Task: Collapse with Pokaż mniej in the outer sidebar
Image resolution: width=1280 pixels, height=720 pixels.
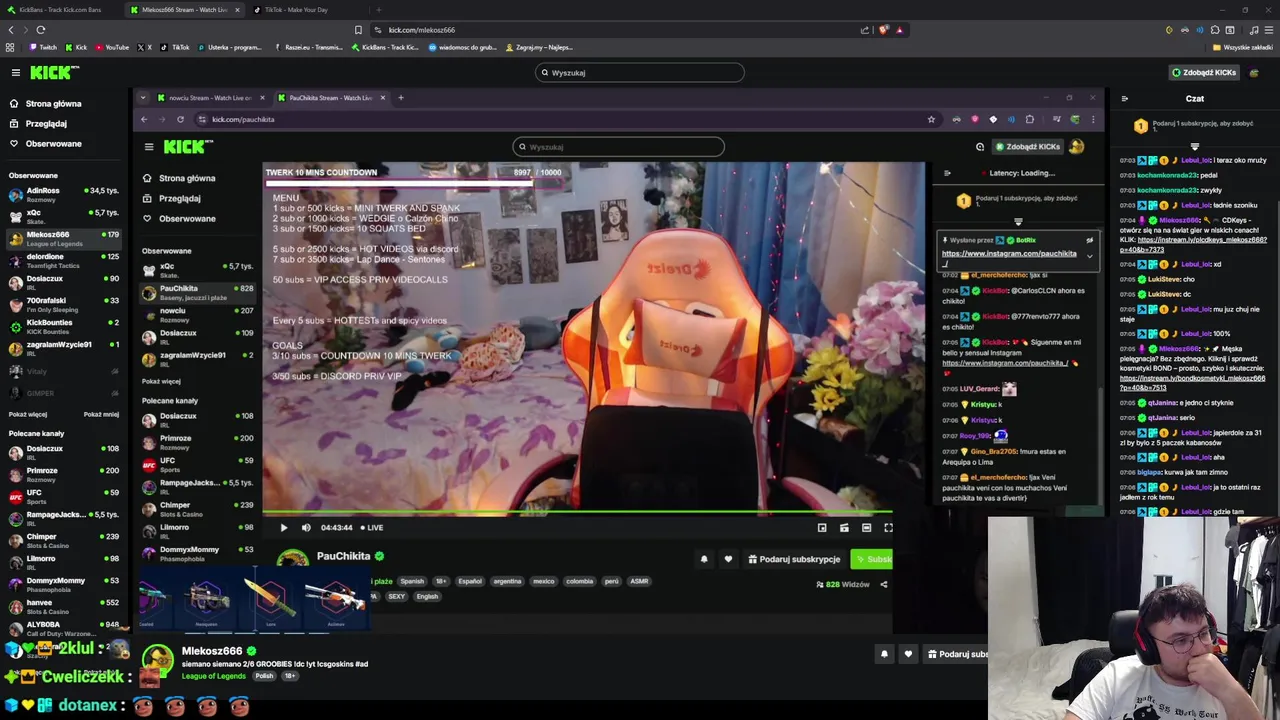Action: pyautogui.click(x=102, y=414)
